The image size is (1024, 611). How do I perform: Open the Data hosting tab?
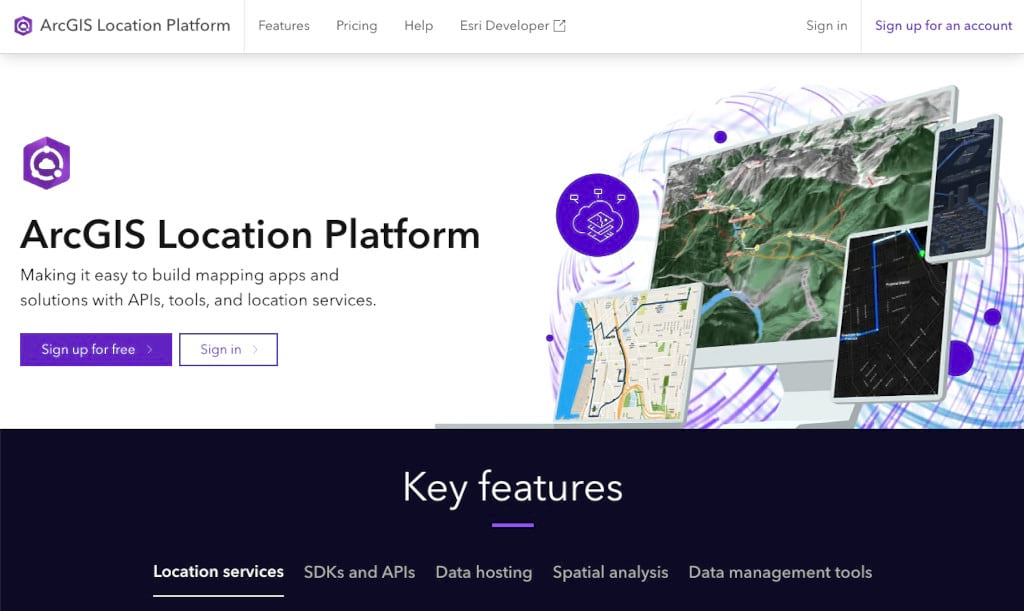click(x=484, y=572)
